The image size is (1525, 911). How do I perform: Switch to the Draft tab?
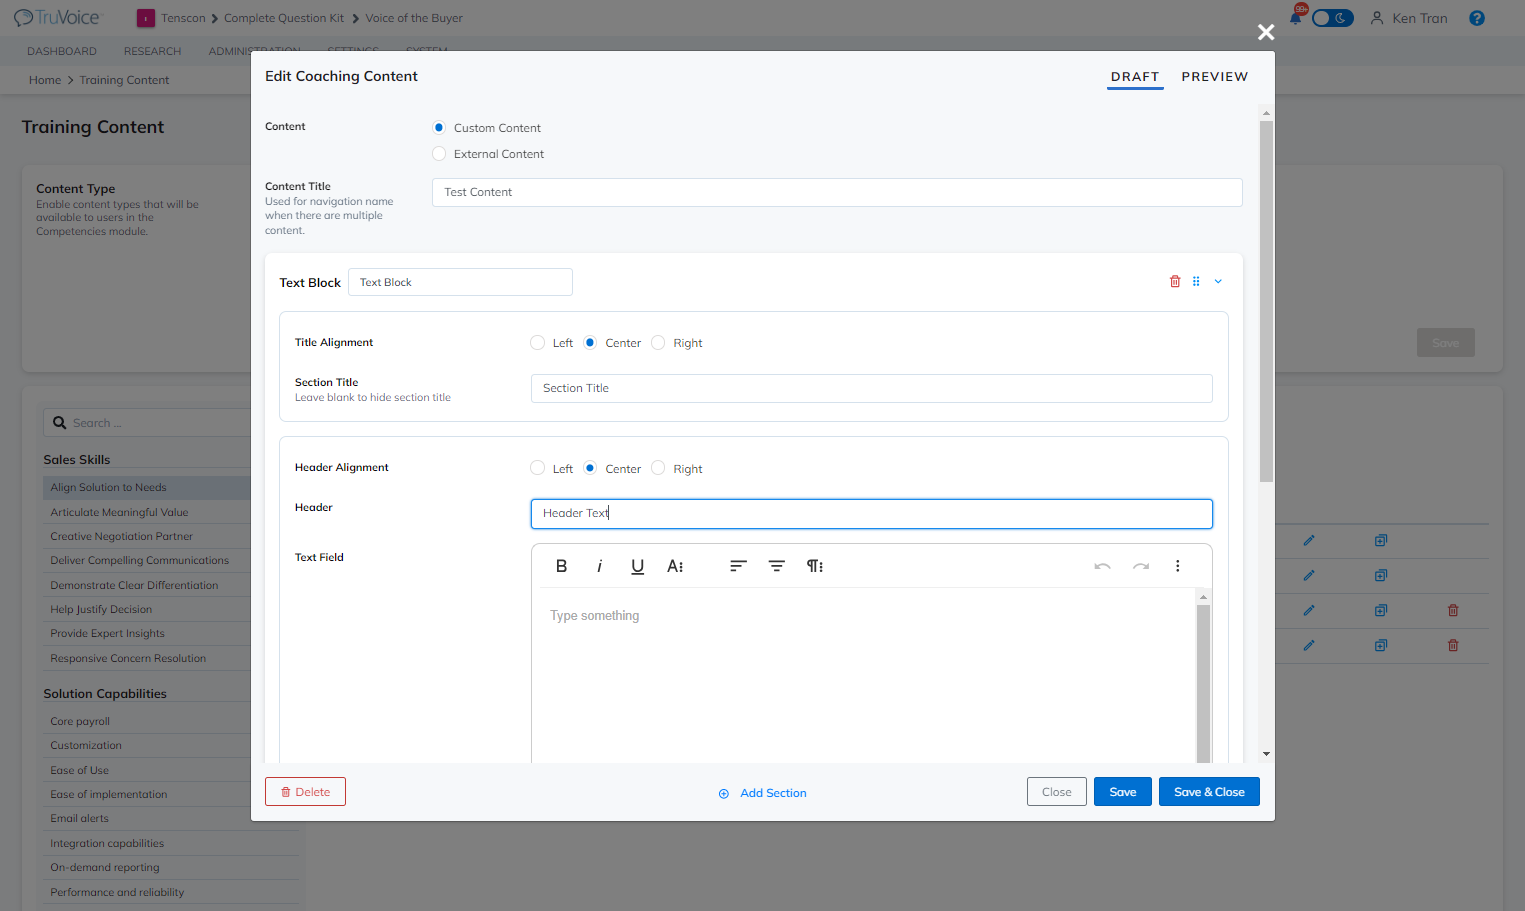[1135, 77]
